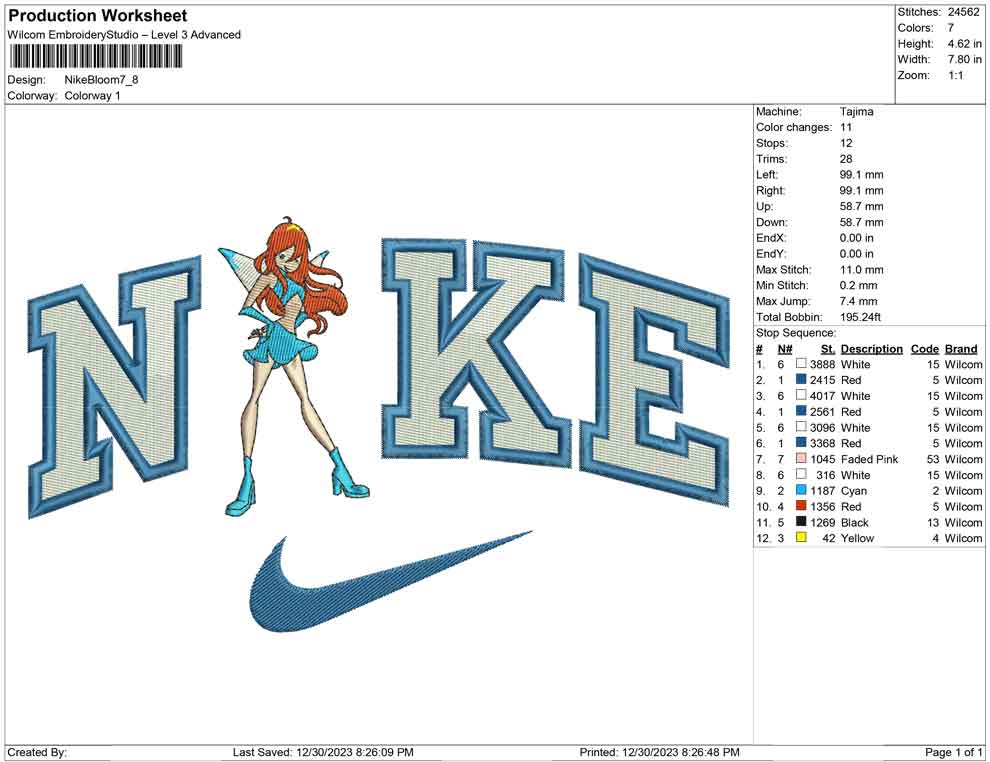
Task: Click the Machine value Tajima
Action: tap(856, 112)
